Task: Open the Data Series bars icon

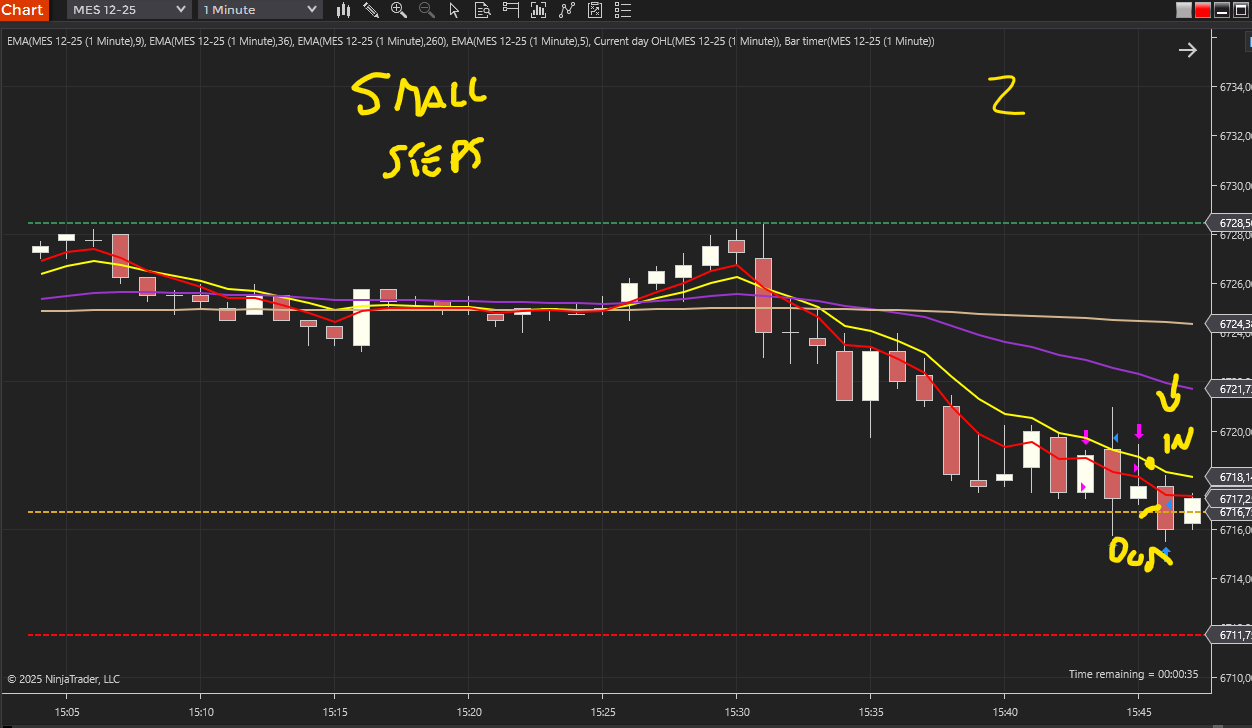Action: coord(539,10)
